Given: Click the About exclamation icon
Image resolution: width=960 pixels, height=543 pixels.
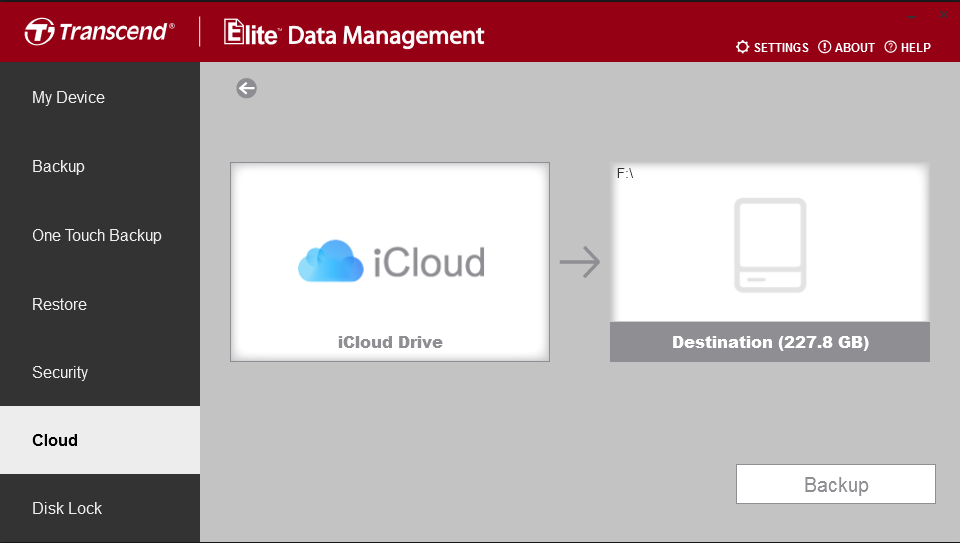Looking at the screenshot, I should pos(824,47).
